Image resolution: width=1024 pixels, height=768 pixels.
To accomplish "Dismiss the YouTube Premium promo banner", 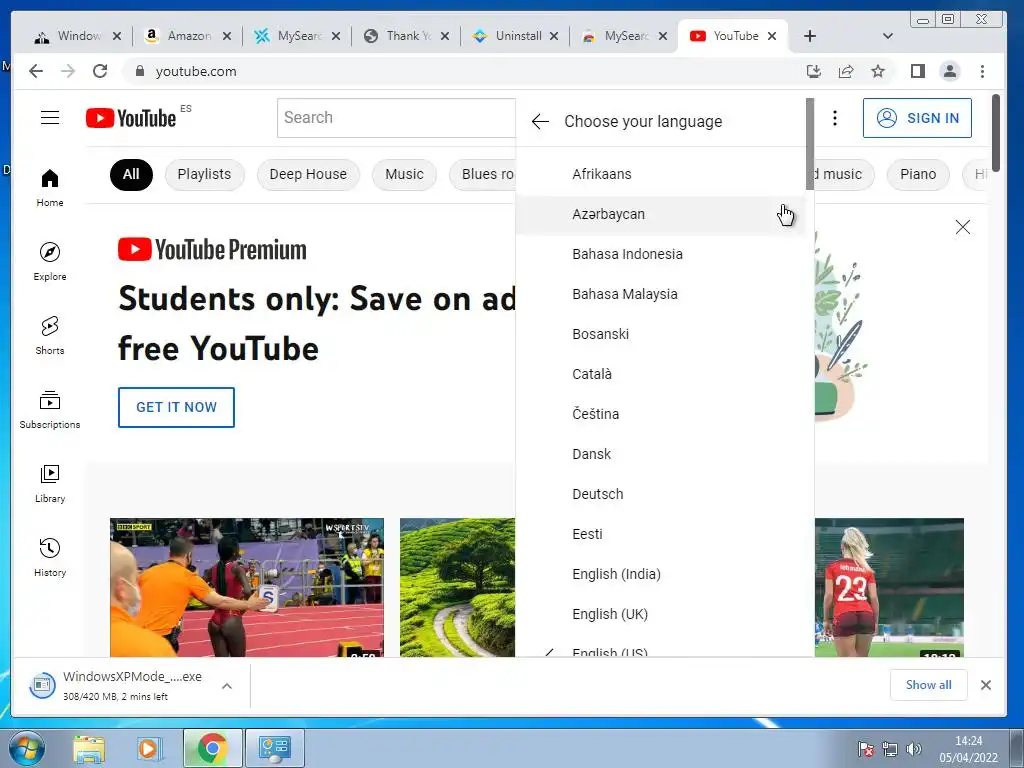I will tap(963, 227).
